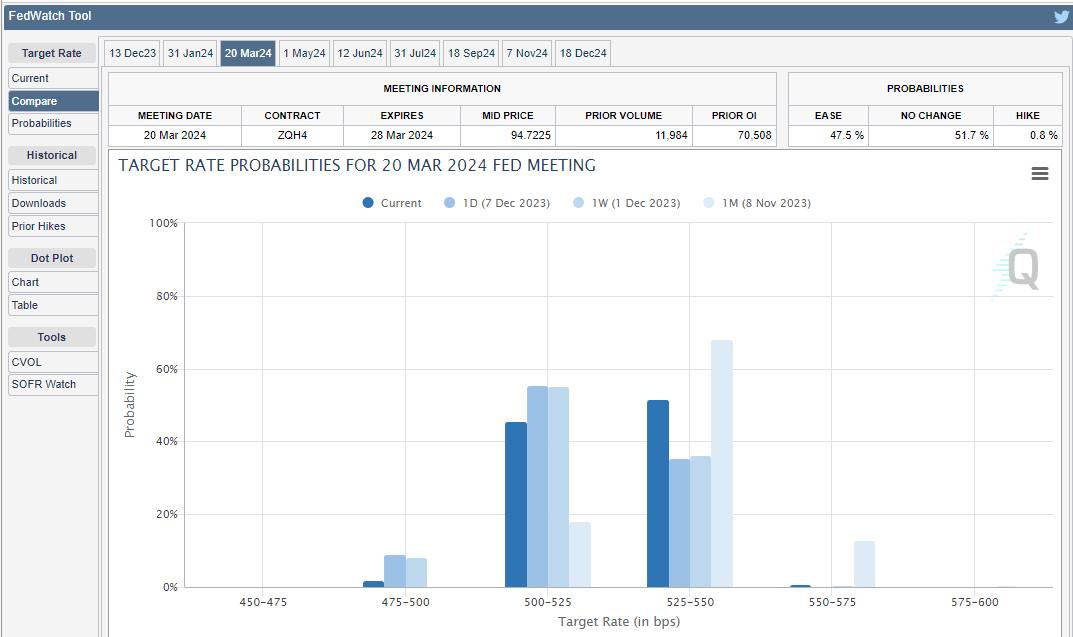Click the Current bar at 475-500
1073x637 pixels.
[374, 584]
